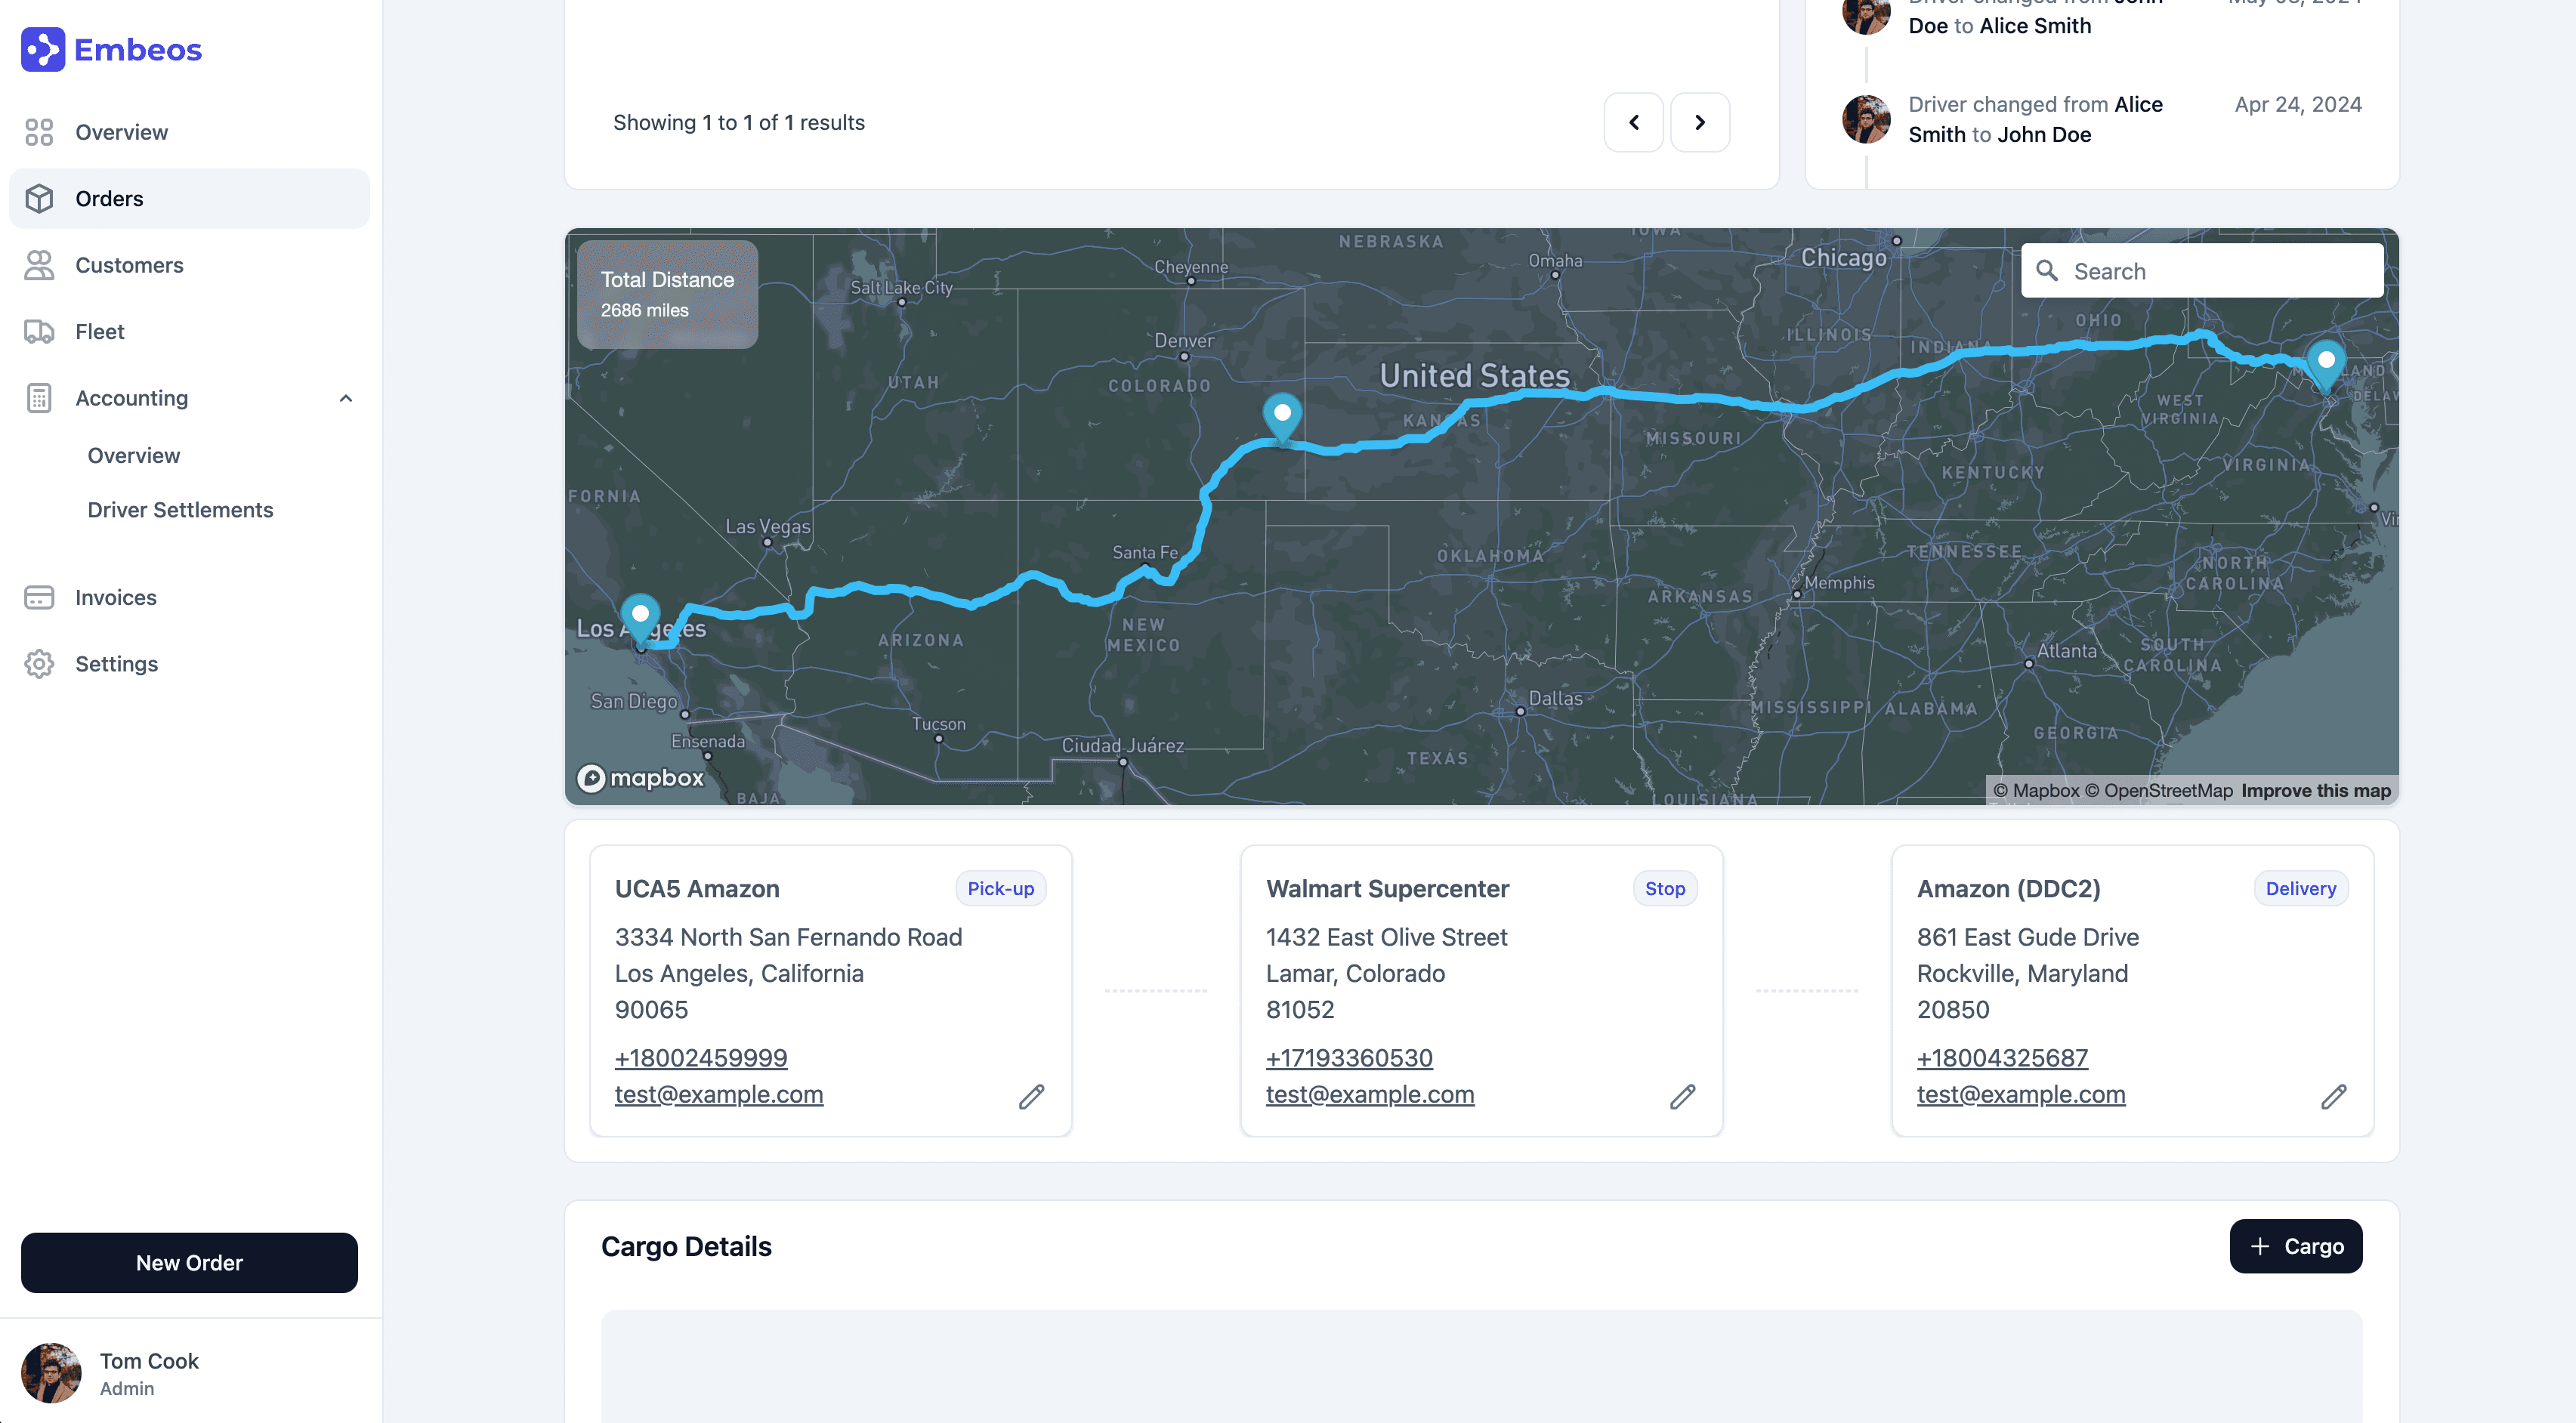This screenshot has width=2576, height=1423.
Task: Click the Embeos logo icon
Action: (43, 49)
